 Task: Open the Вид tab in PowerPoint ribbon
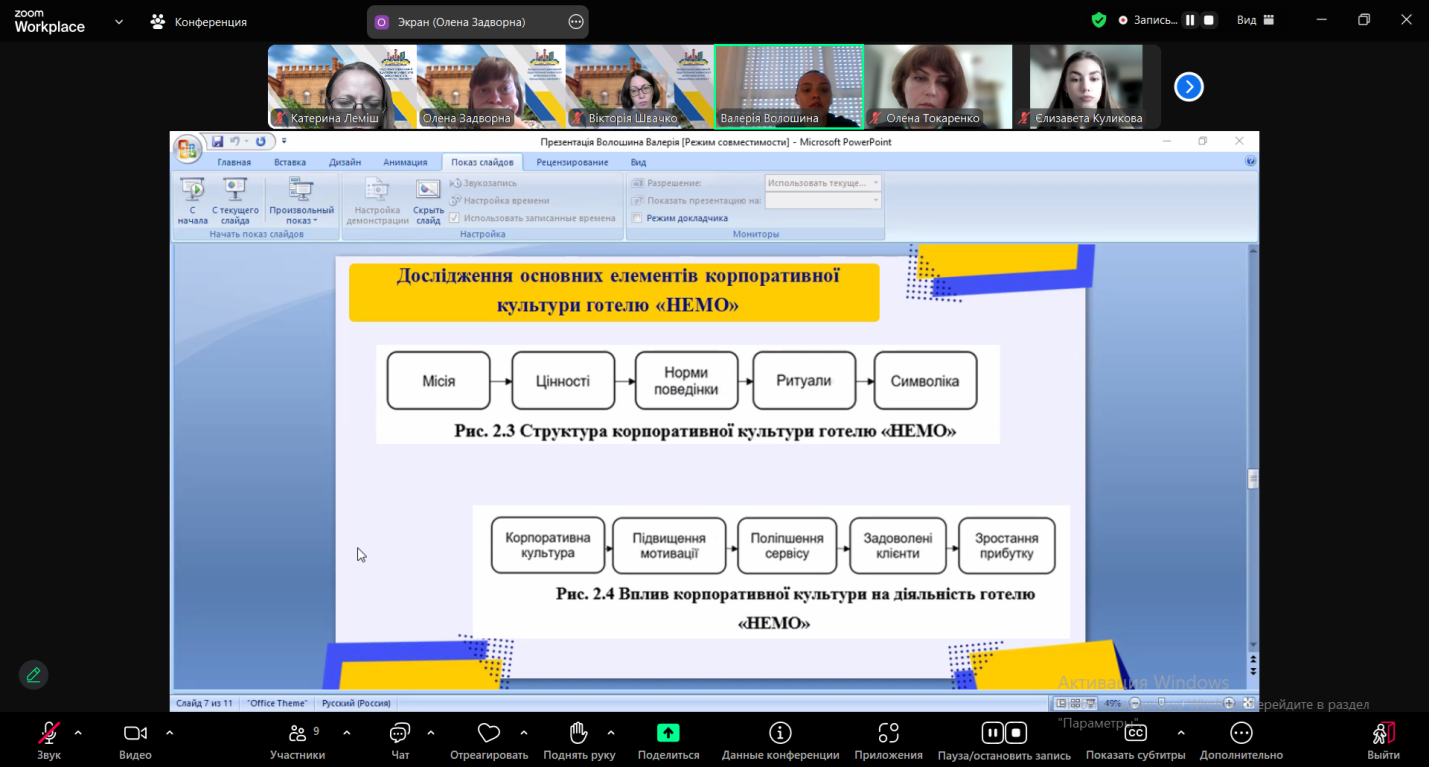(x=638, y=162)
